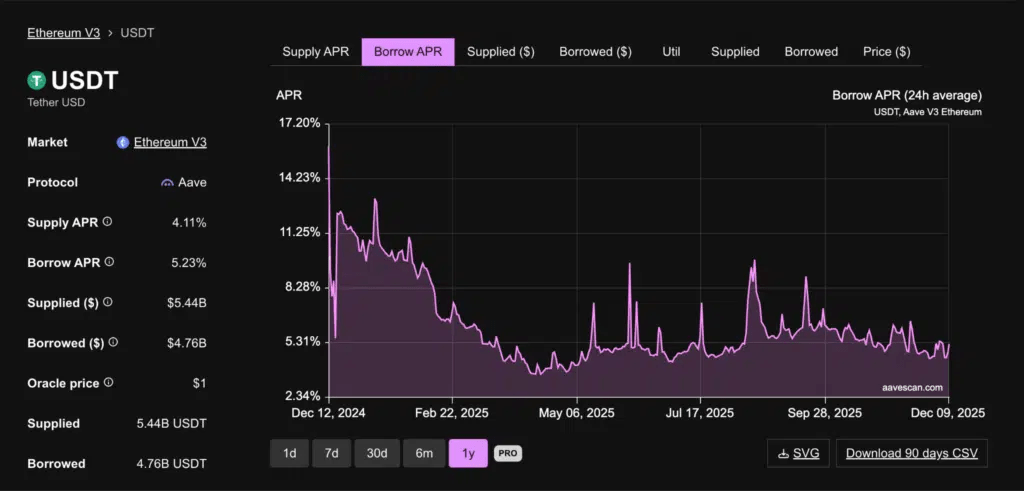
Task: Open the Supplied ($) info icon
Action: point(108,302)
